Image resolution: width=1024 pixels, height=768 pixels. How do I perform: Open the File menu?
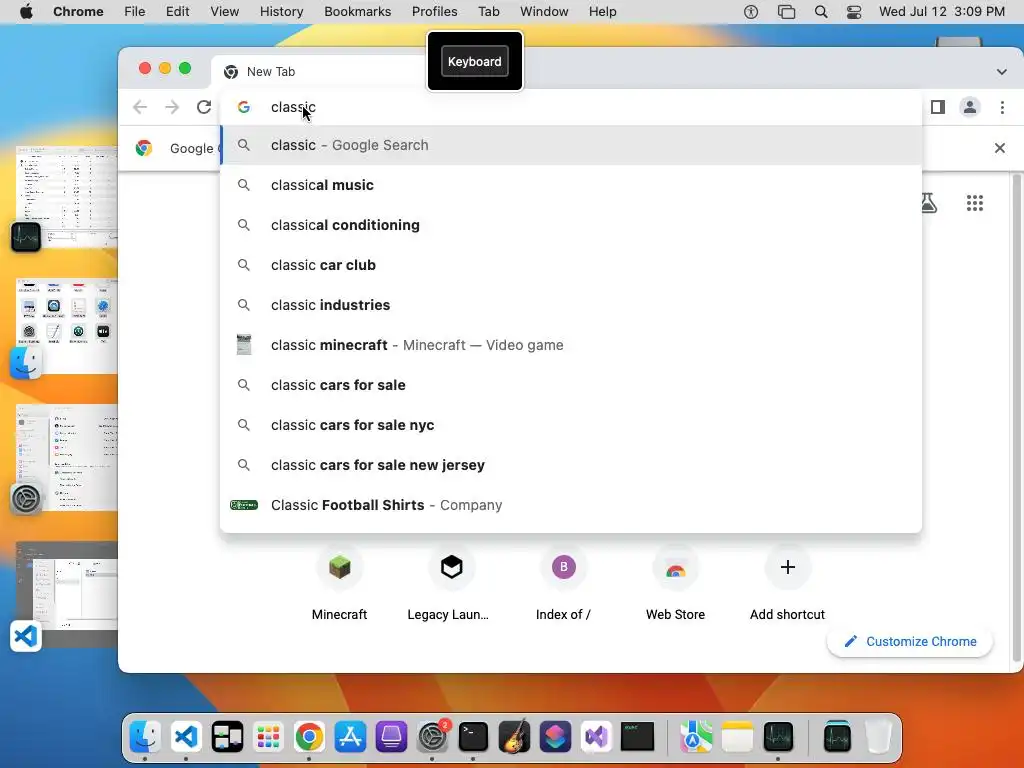(x=135, y=12)
